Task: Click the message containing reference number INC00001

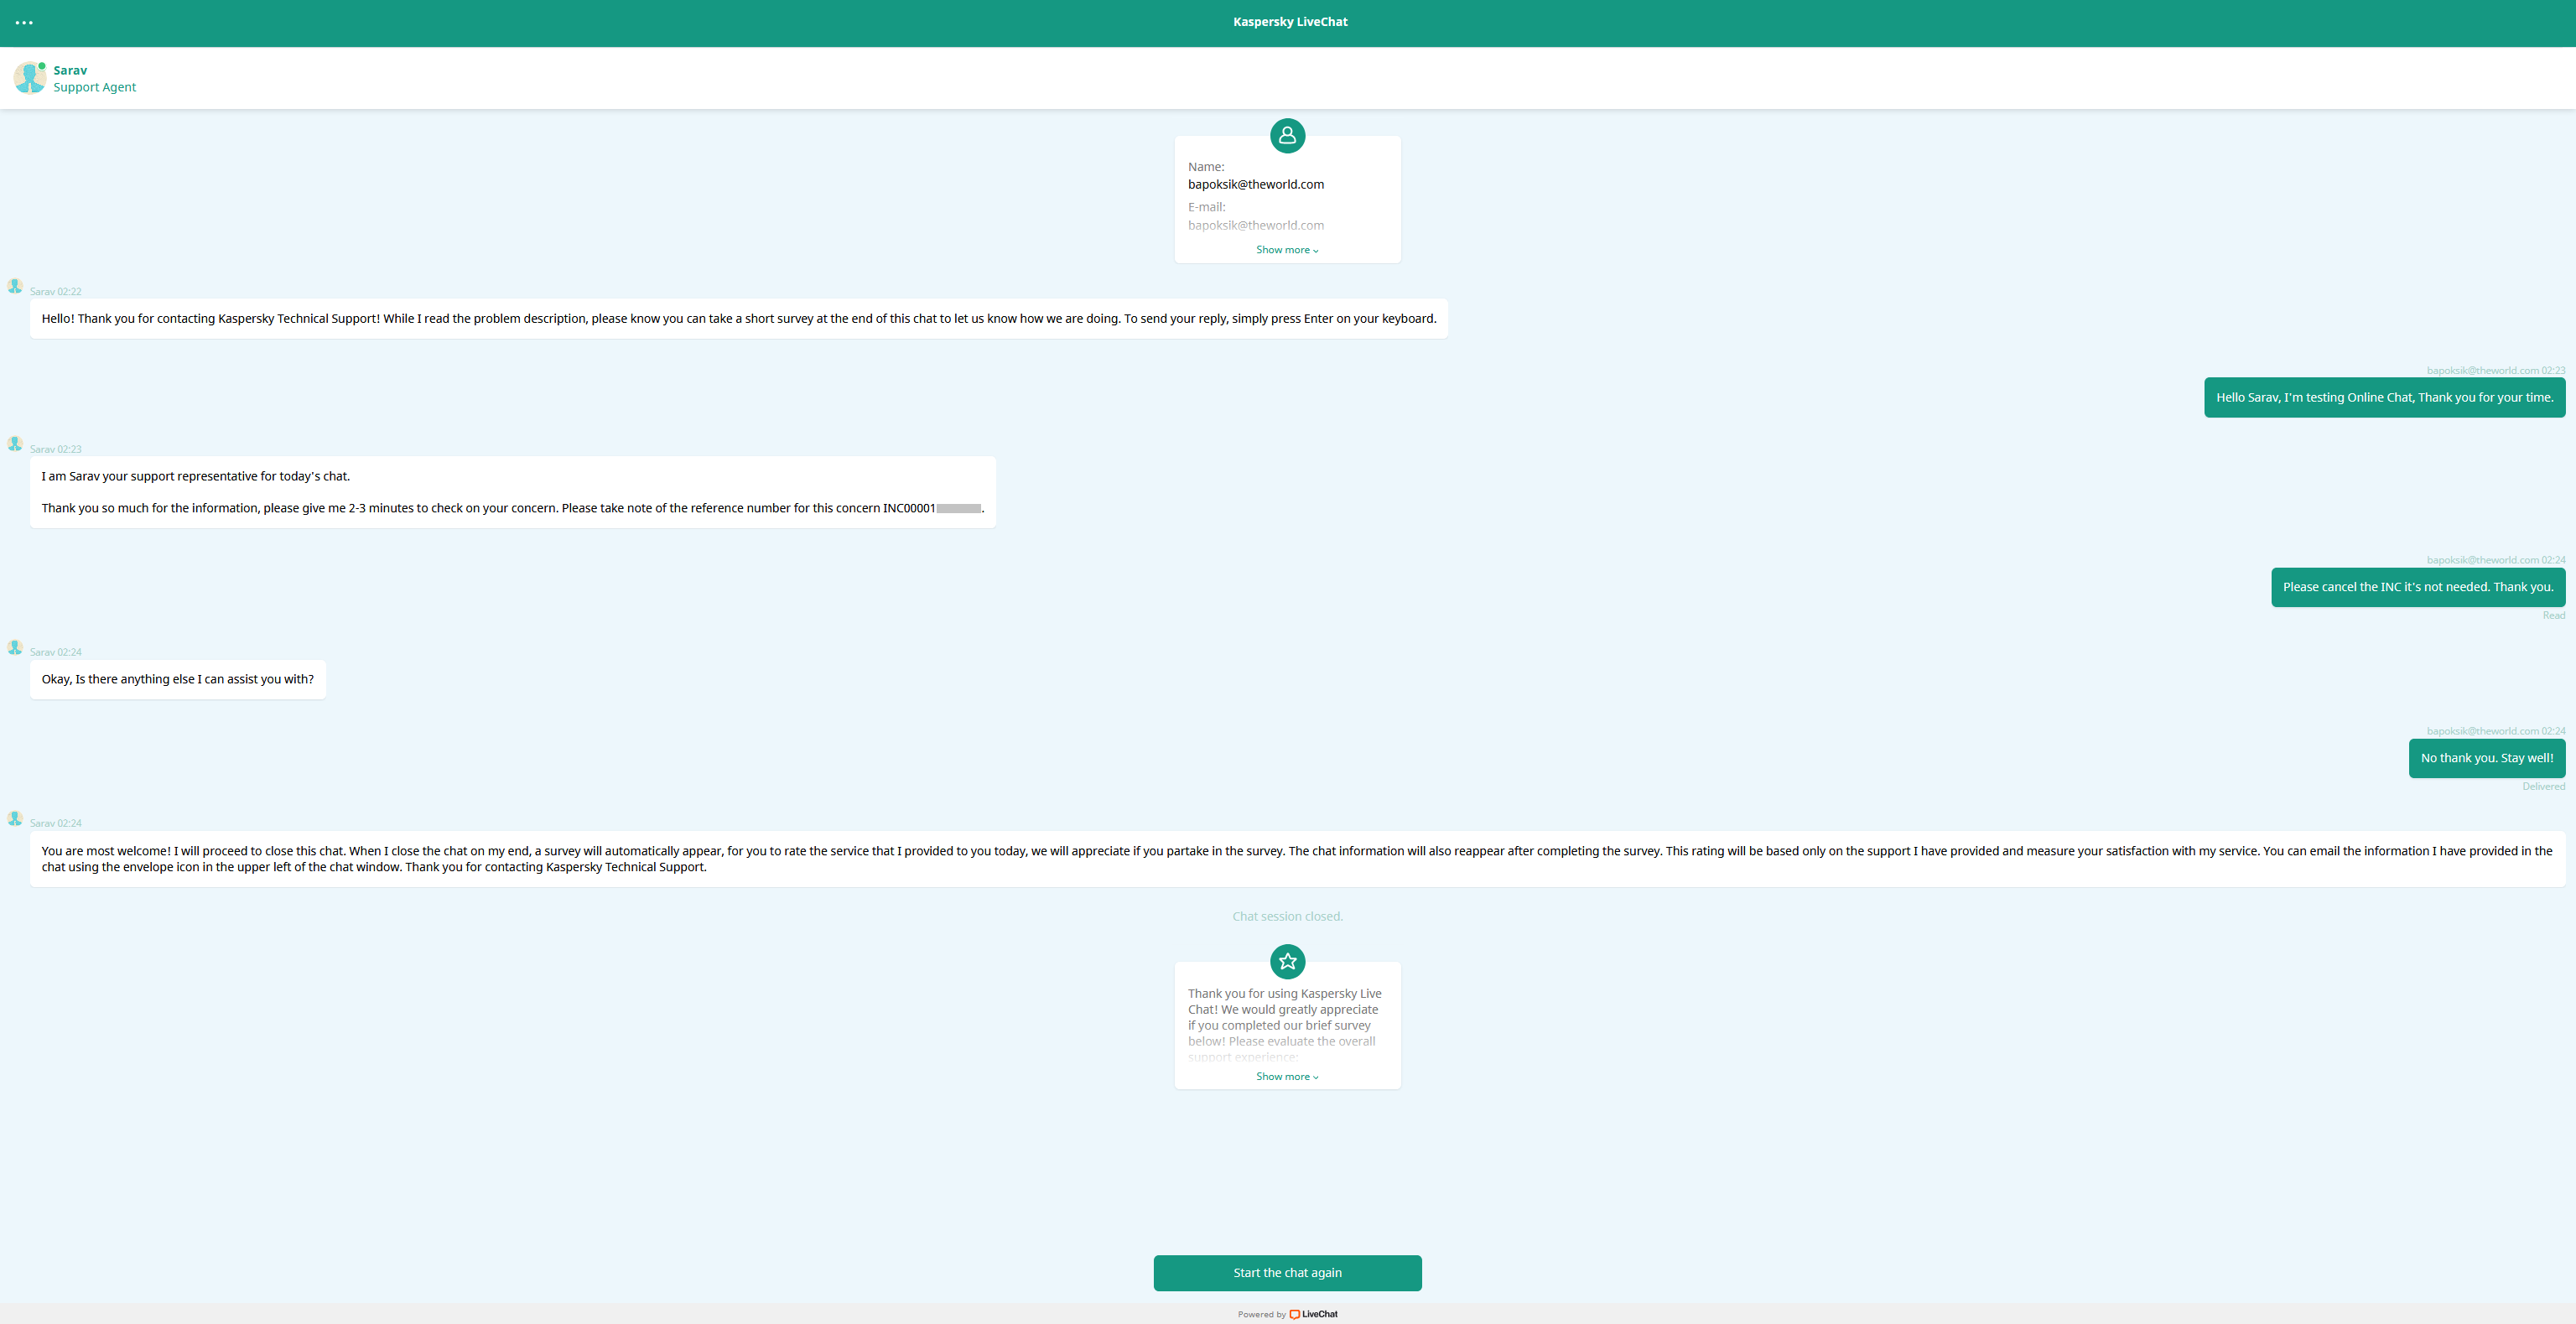Action: [x=512, y=492]
